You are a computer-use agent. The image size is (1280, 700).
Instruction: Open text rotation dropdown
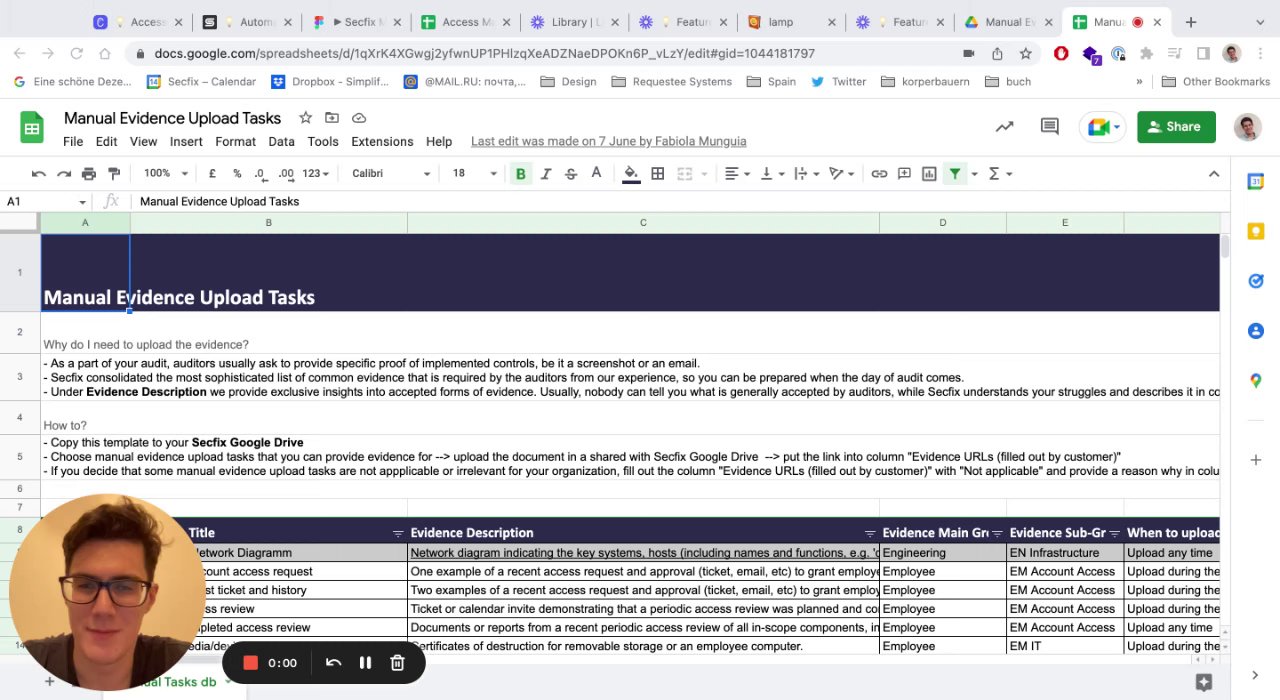click(x=842, y=174)
